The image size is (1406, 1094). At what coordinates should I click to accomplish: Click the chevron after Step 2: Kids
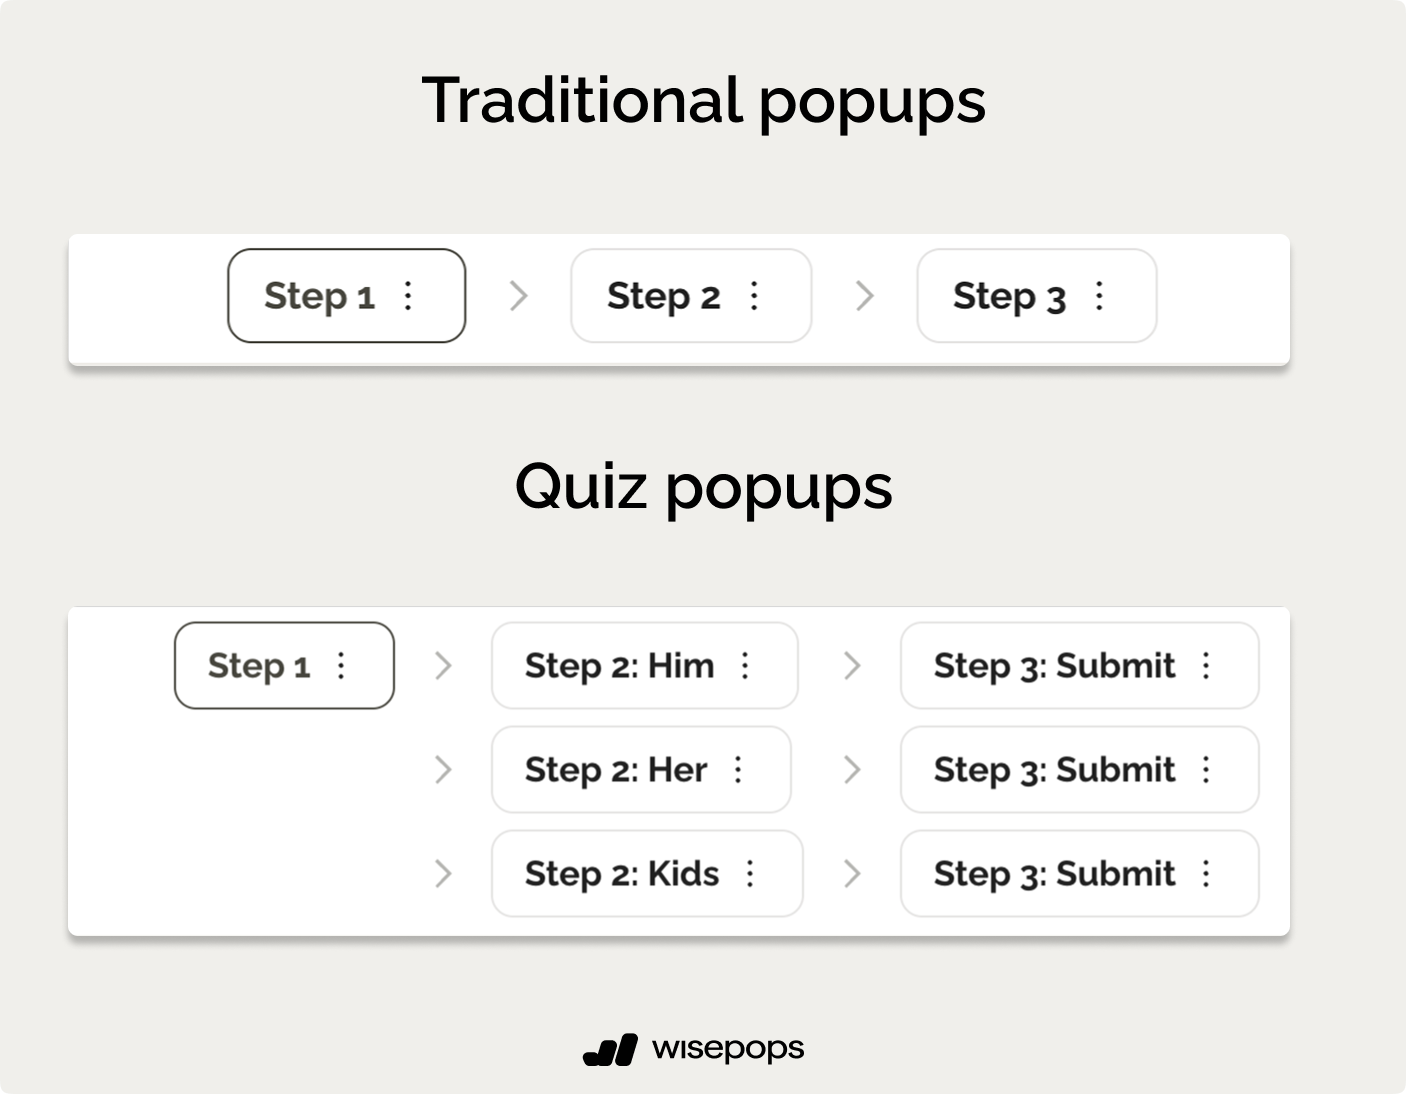tap(852, 874)
